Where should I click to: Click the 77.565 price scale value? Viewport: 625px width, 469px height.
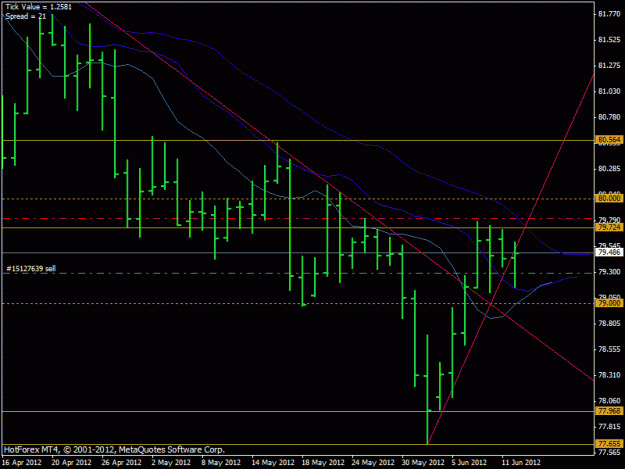(609, 453)
